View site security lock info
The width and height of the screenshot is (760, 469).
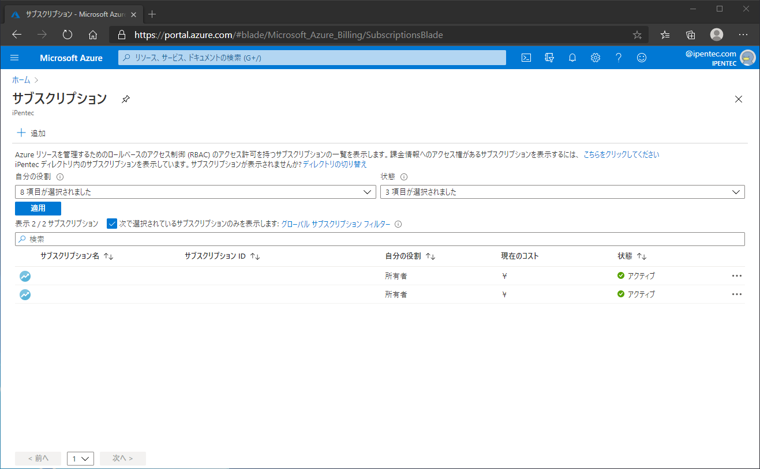click(122, 35)
